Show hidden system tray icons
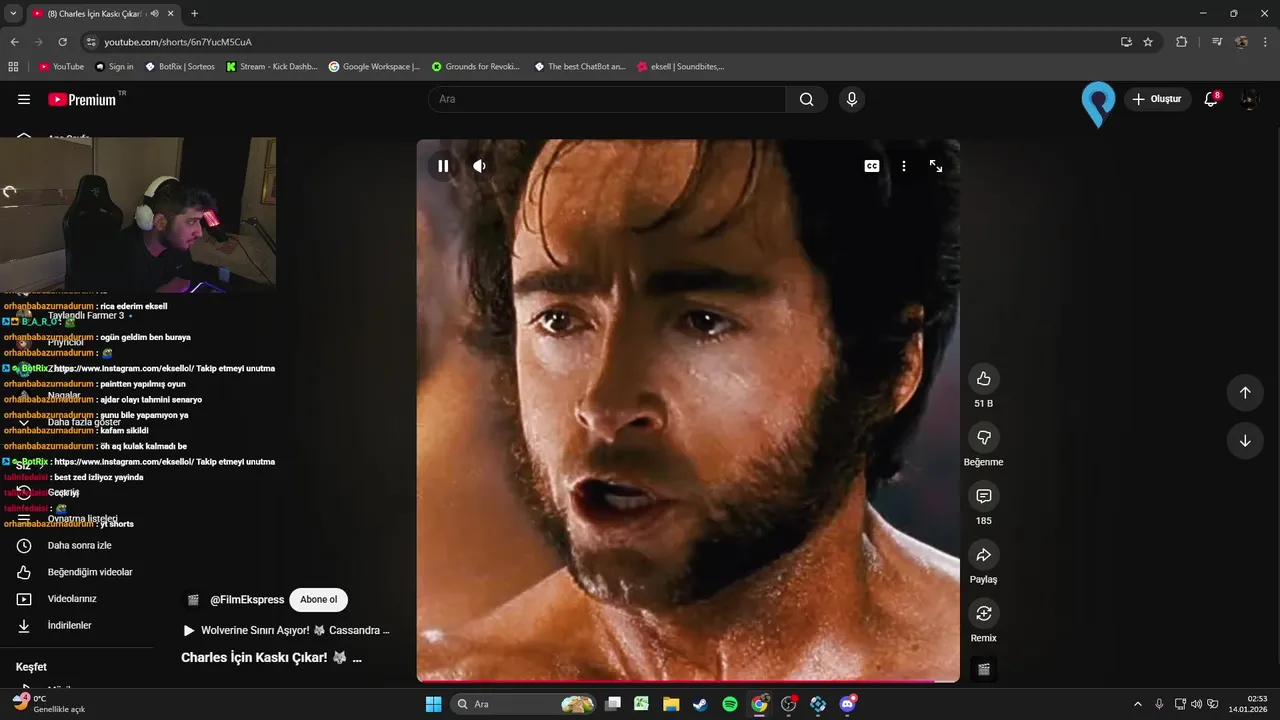The image size is (1280, 720). [1137, 704]
